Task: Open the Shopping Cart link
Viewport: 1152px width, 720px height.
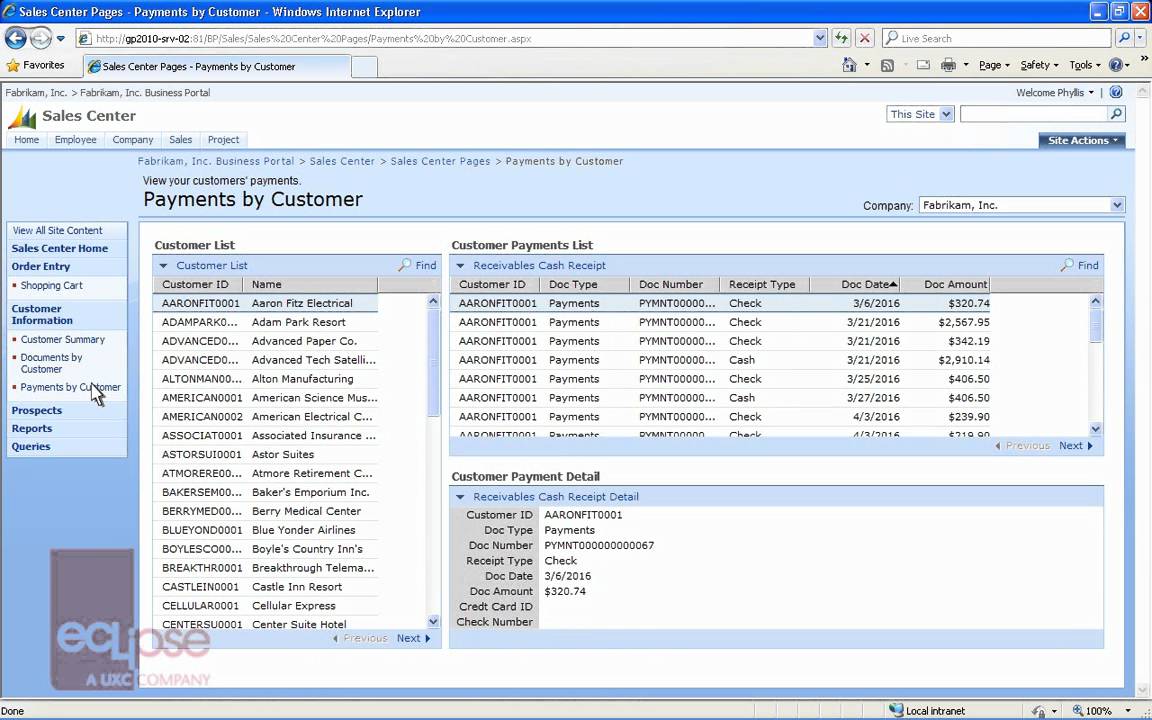Action: pyautogui.click(x=51, y=285)
